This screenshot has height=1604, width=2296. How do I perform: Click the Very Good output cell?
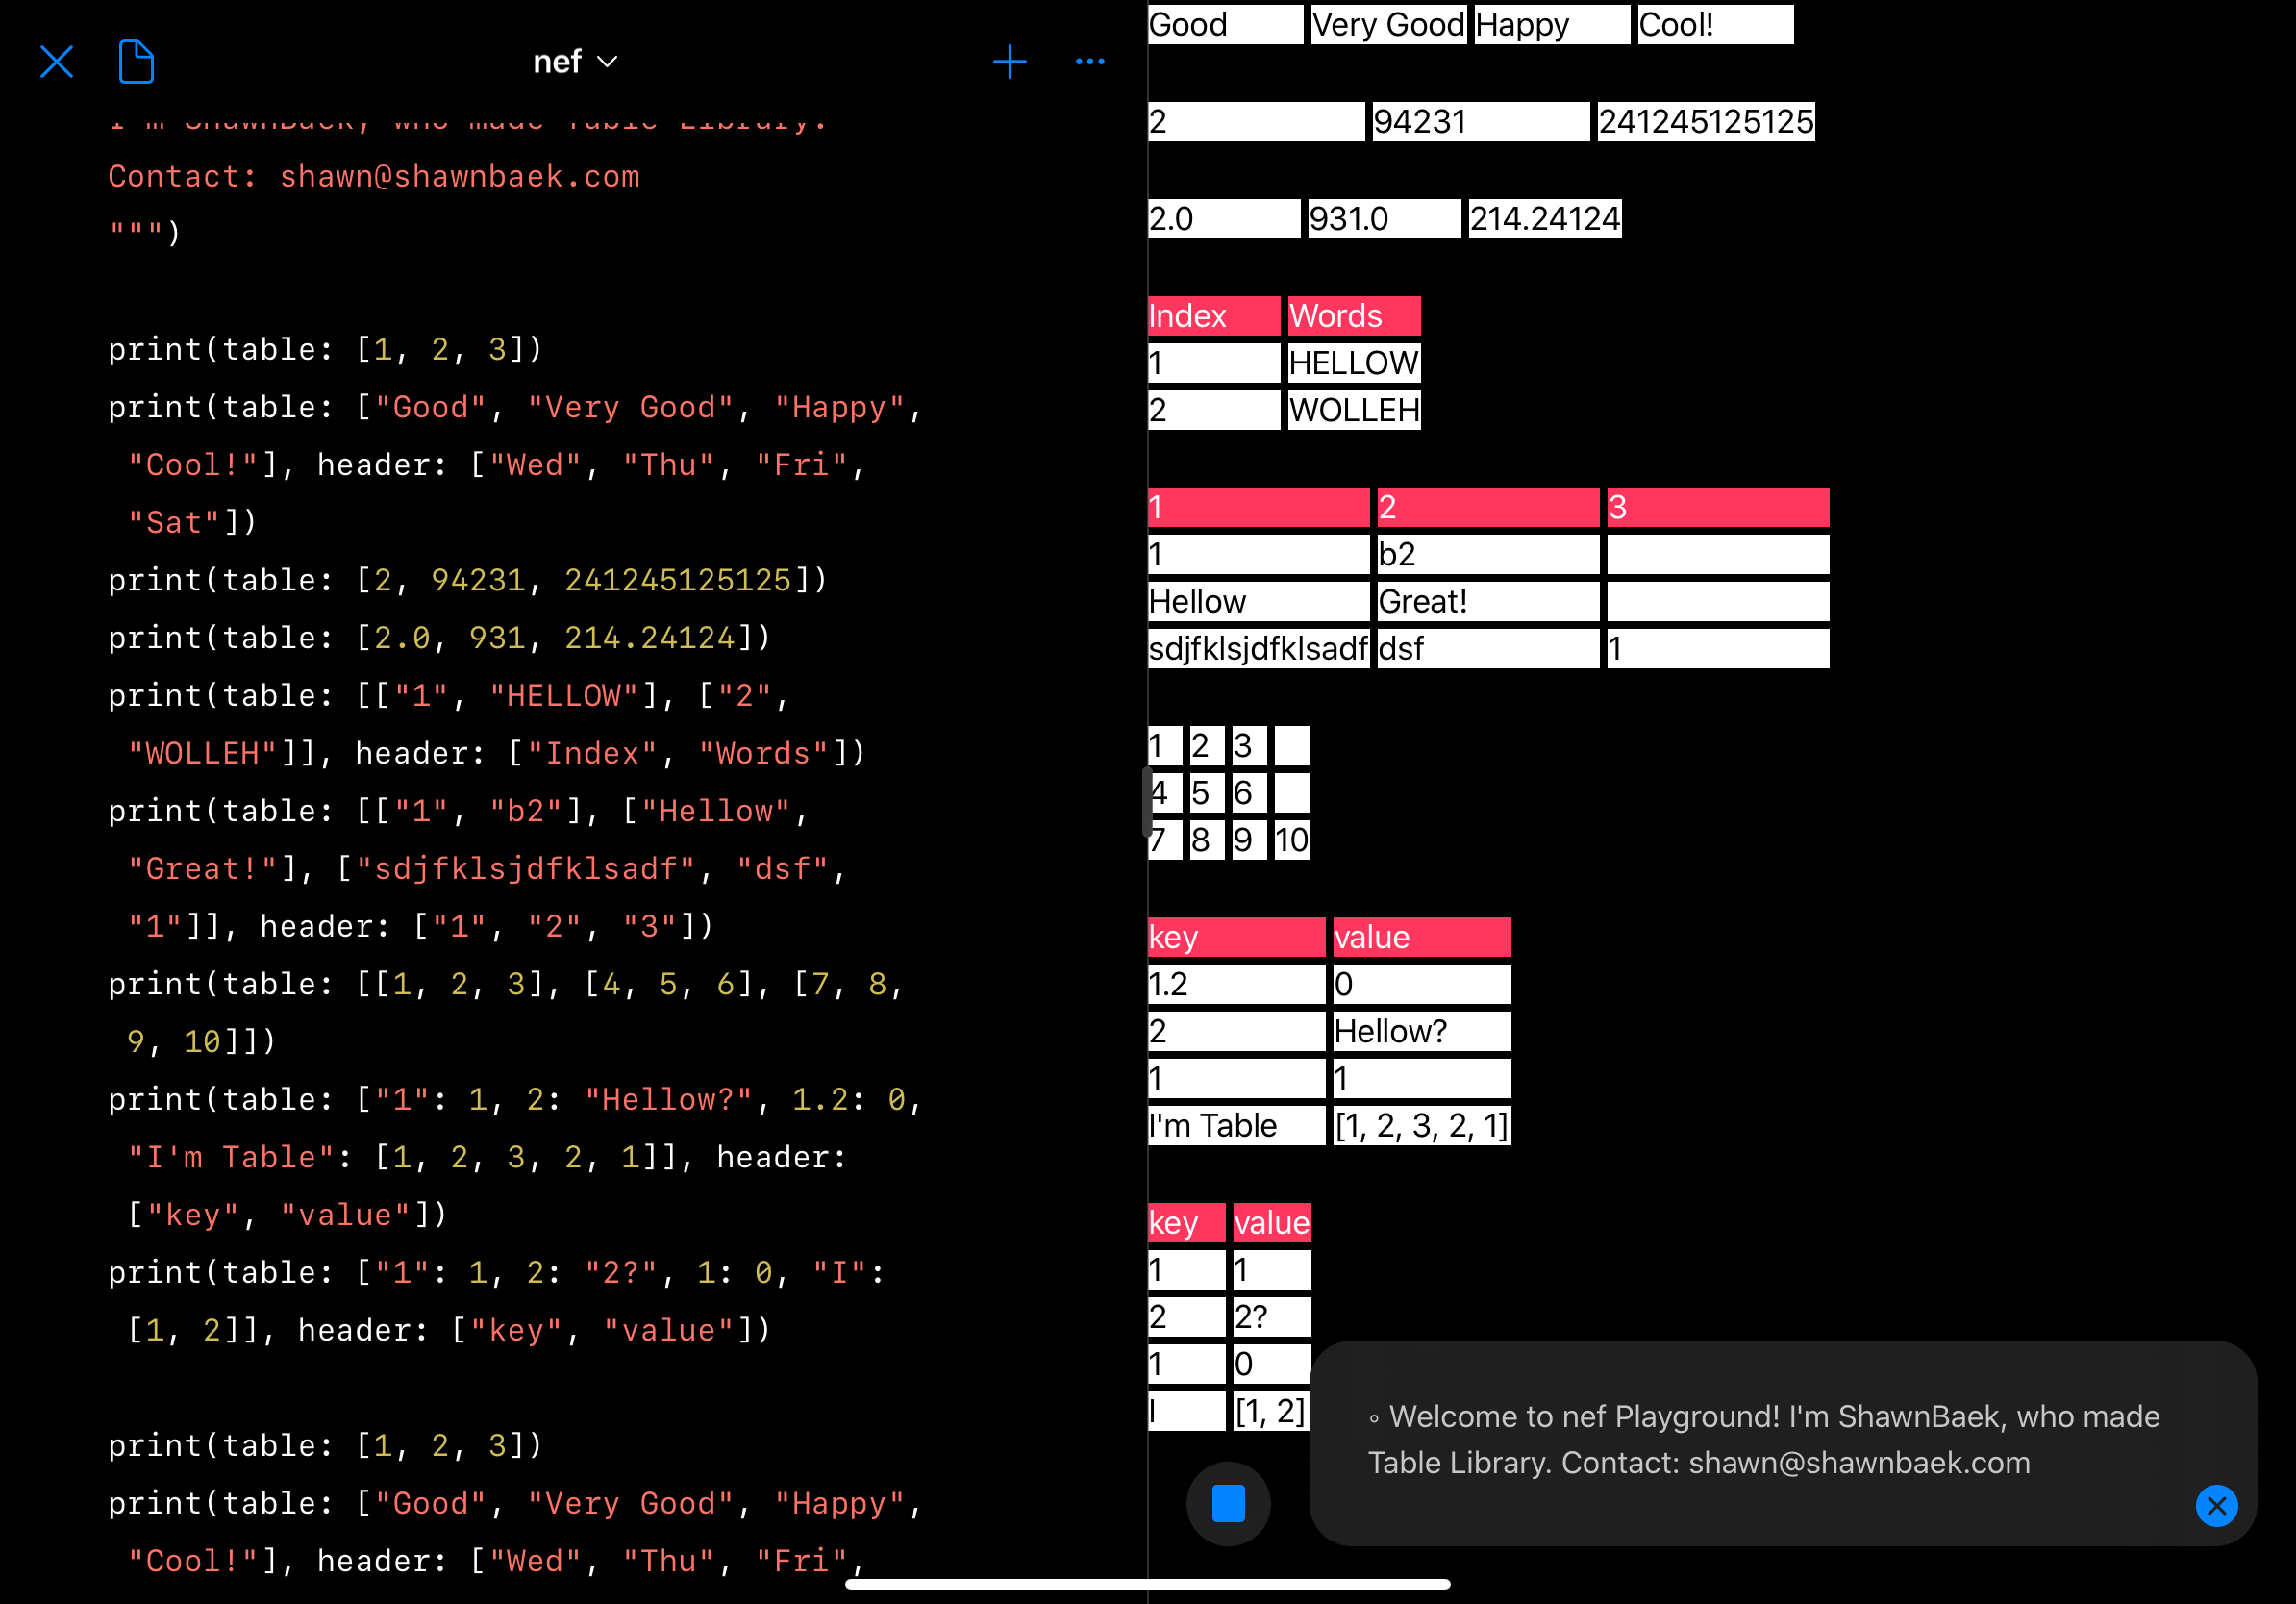point(1387,25)
